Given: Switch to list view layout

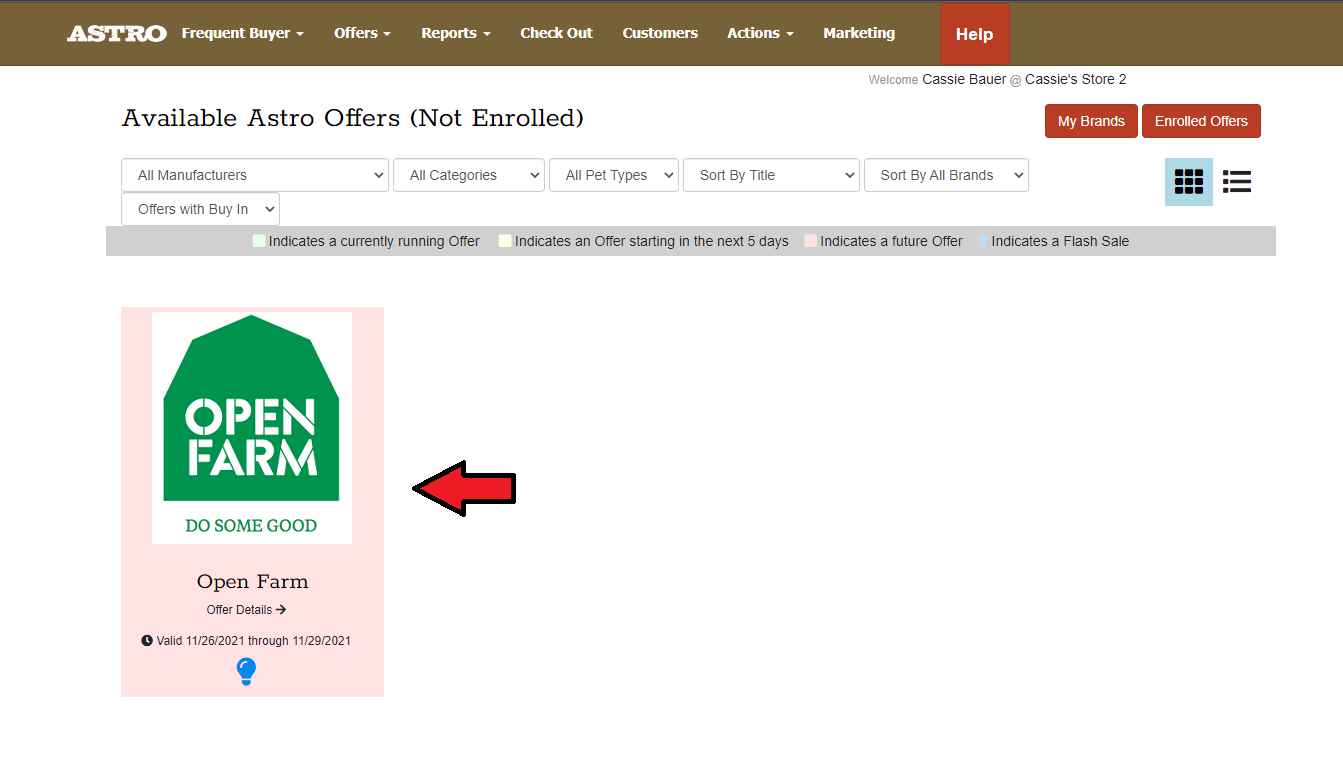Looking at the screenshot, I should point(1237,182).
